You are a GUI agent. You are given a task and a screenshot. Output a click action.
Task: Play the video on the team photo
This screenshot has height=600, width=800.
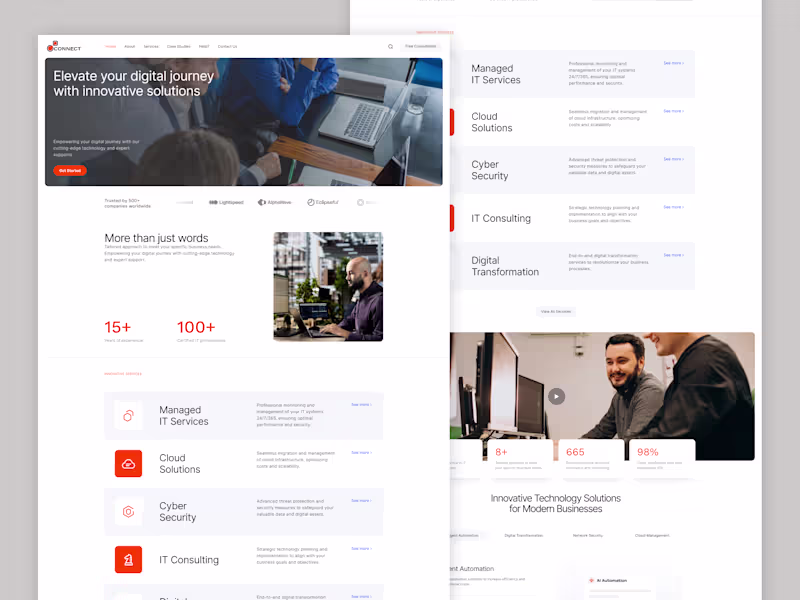(x=556, y=396)
